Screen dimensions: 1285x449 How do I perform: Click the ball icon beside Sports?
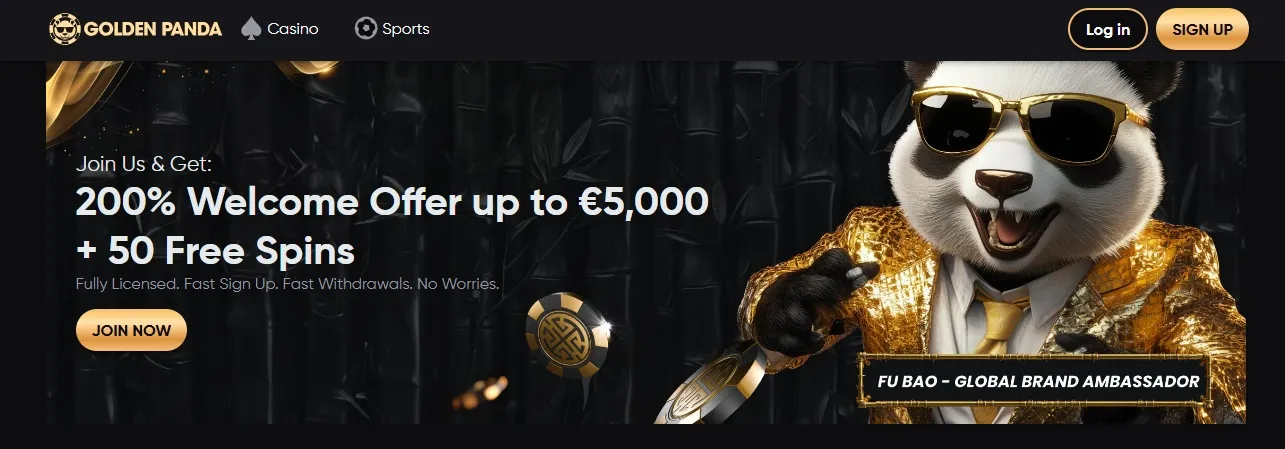[x=366, y=29]
